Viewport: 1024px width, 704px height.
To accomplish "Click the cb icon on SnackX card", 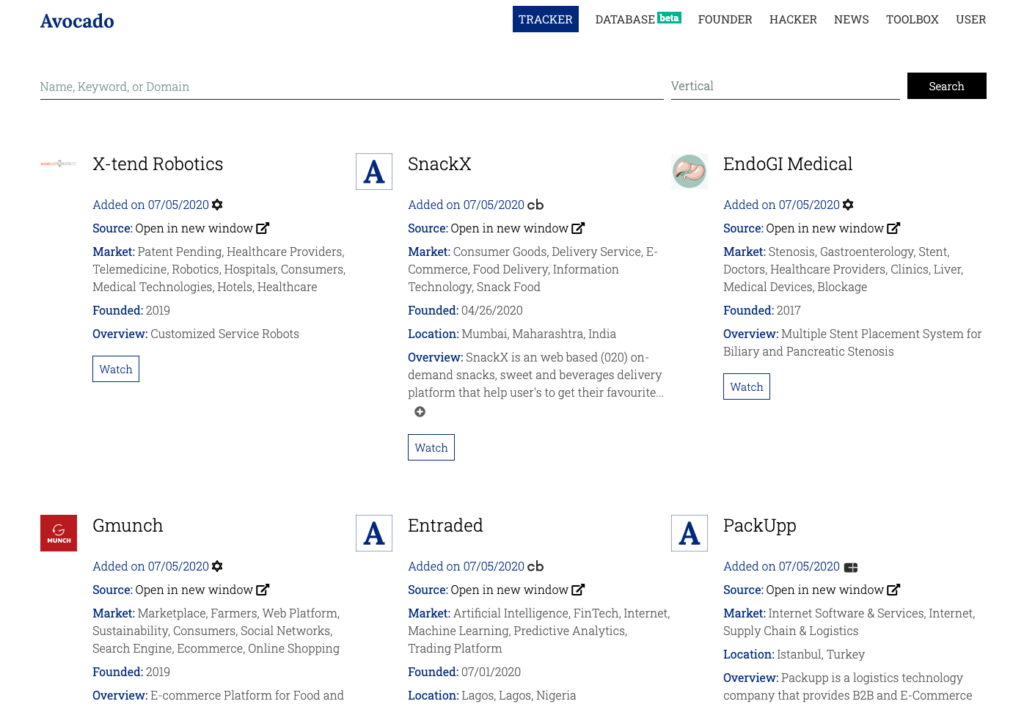I will click(x=536, y=205).
